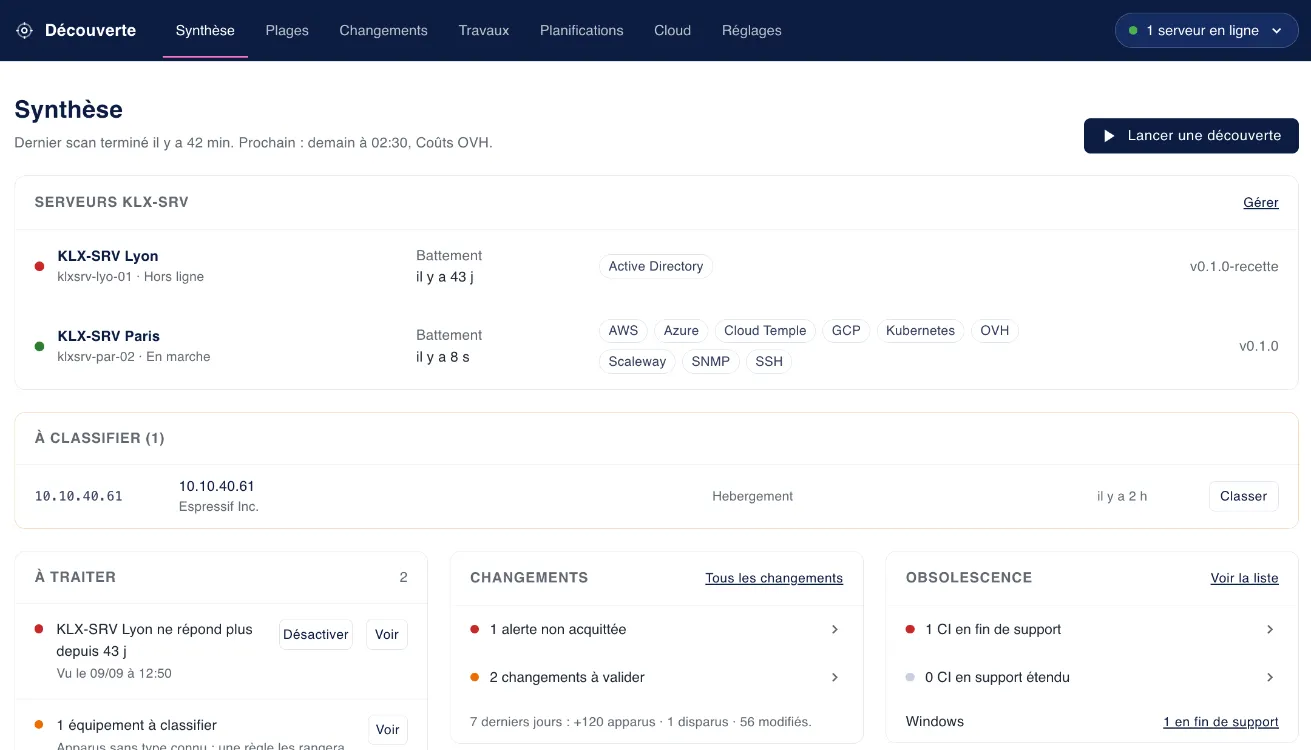Go to the Changements tab
This screenshot has width=1311, height=750.
pos(383,30)
